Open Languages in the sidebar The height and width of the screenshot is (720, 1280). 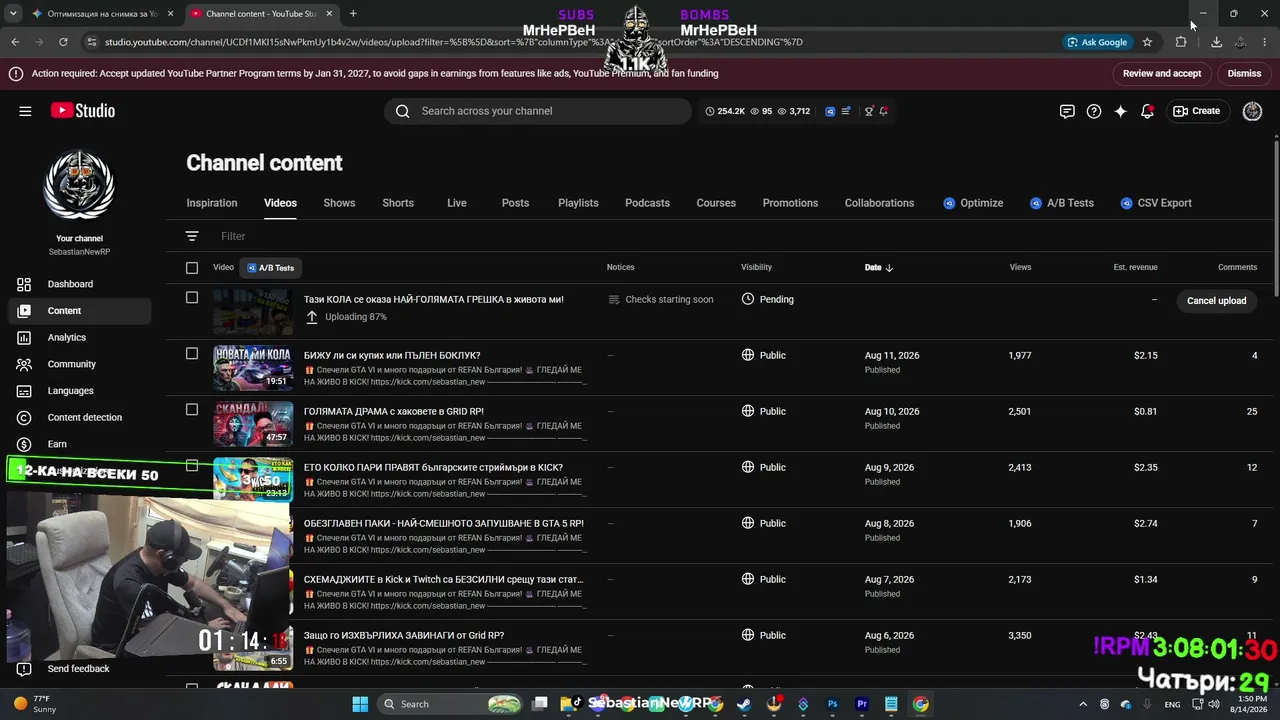click(x=80, y=391)
